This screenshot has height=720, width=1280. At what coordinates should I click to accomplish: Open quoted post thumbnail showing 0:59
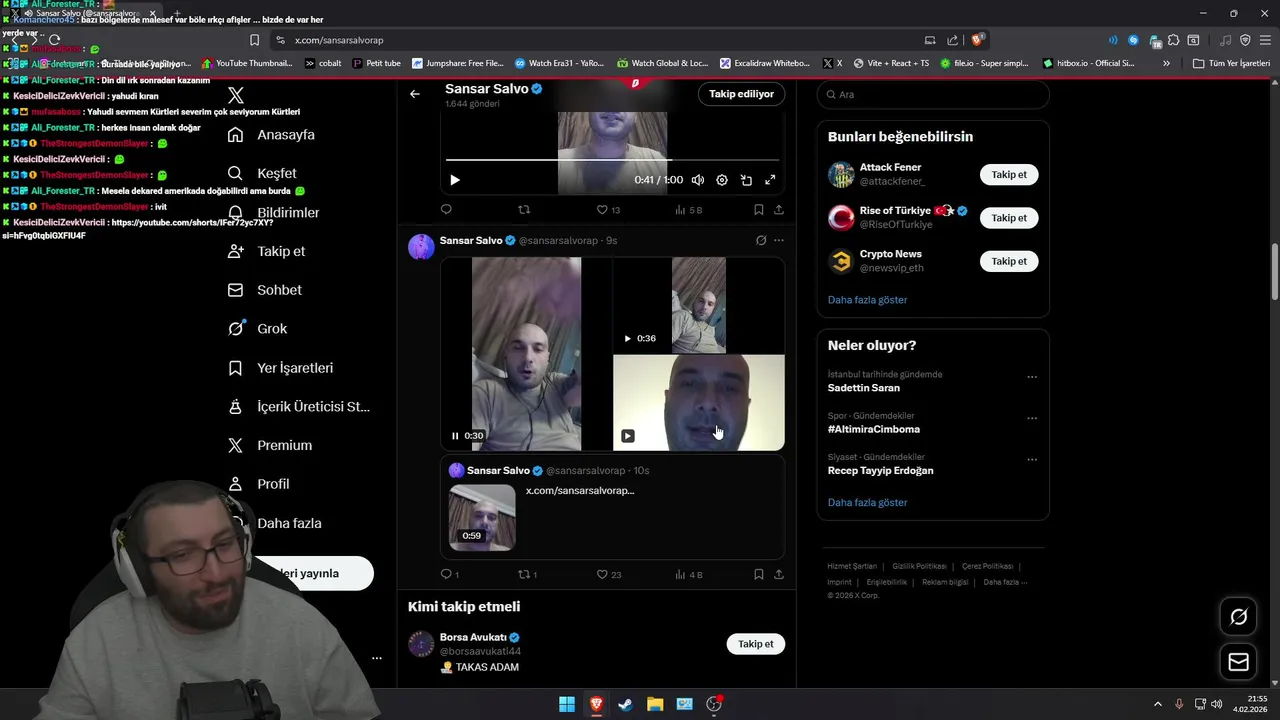click(x=482, y=518)
